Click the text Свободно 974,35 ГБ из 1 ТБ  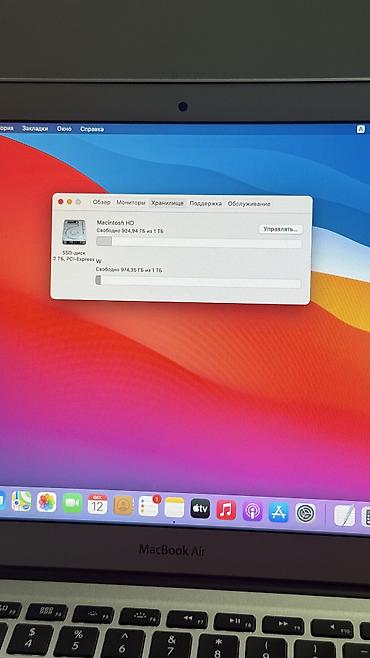click(129, 270)
